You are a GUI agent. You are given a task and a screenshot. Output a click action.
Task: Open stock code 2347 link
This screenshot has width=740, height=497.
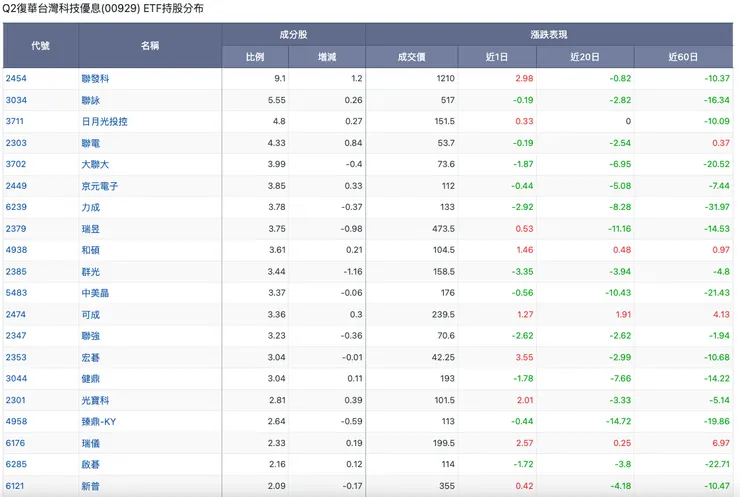pos(16,336)
